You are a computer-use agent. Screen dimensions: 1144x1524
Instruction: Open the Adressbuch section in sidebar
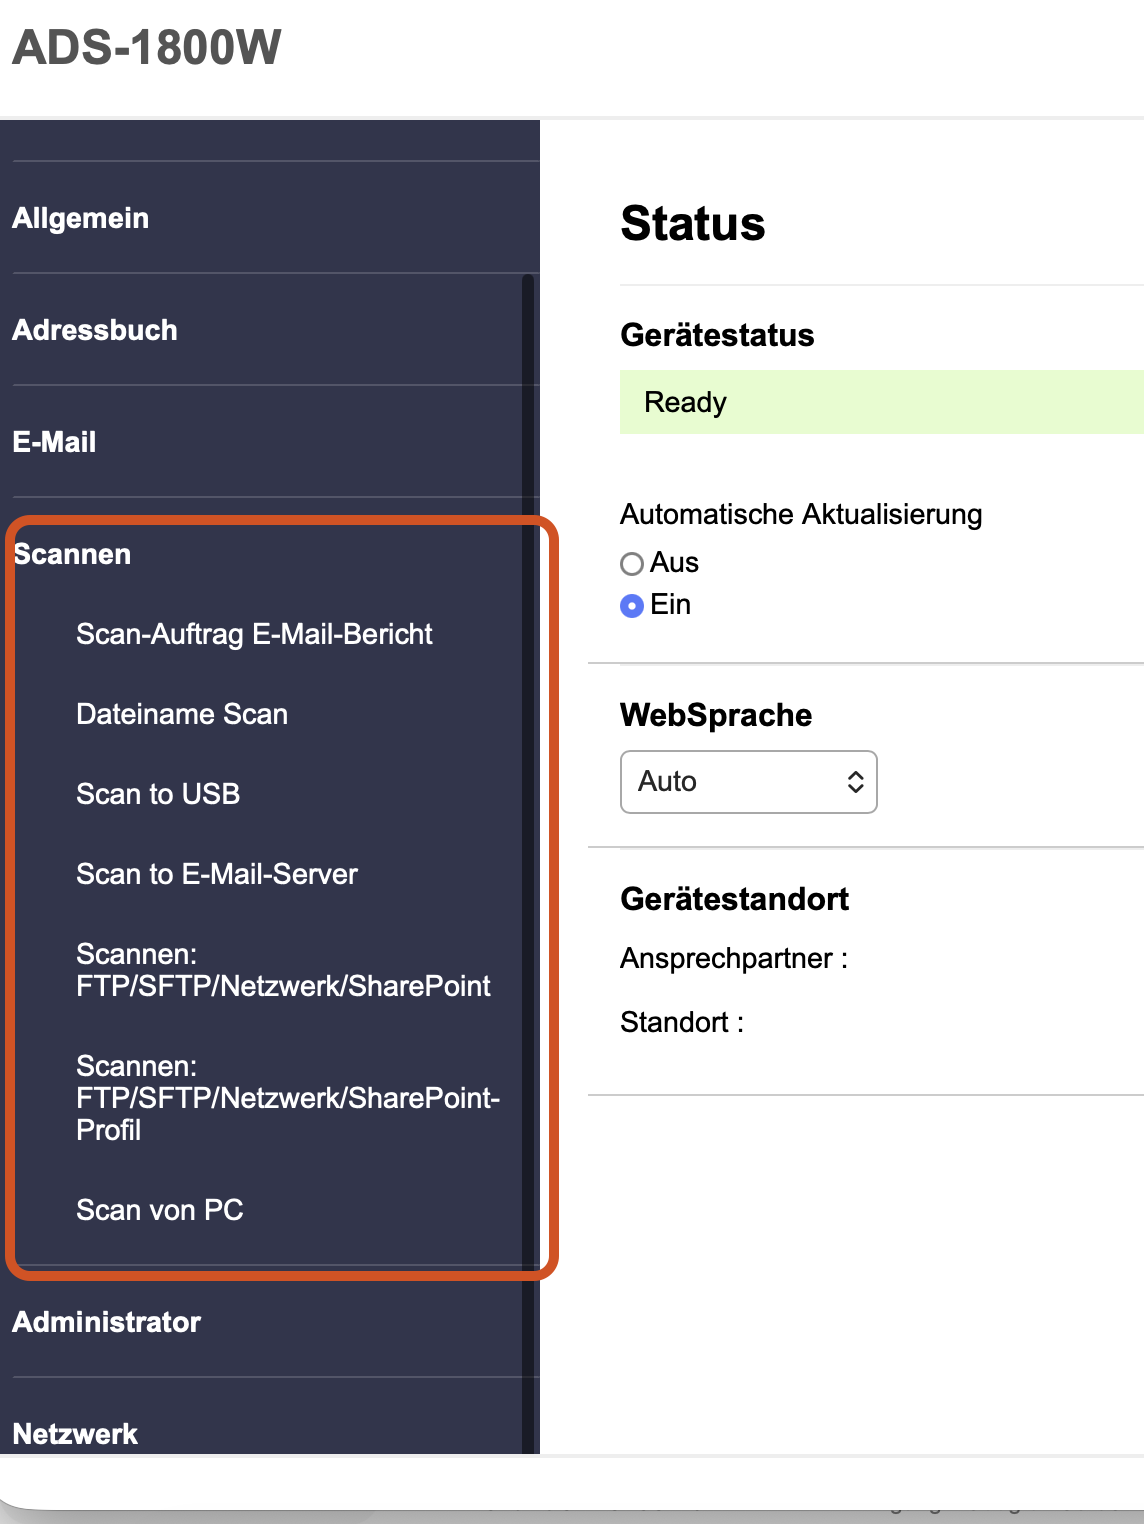click(x=95, y=330)
